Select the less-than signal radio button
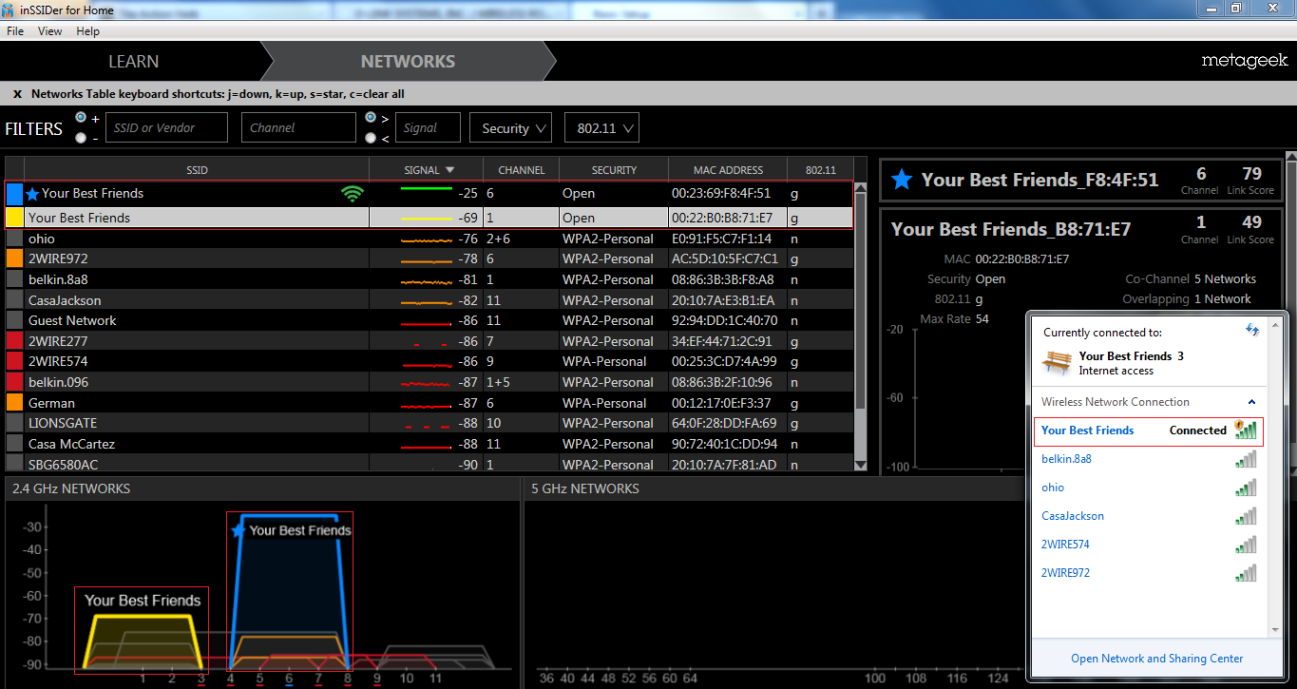 click(x=371, y=138)
